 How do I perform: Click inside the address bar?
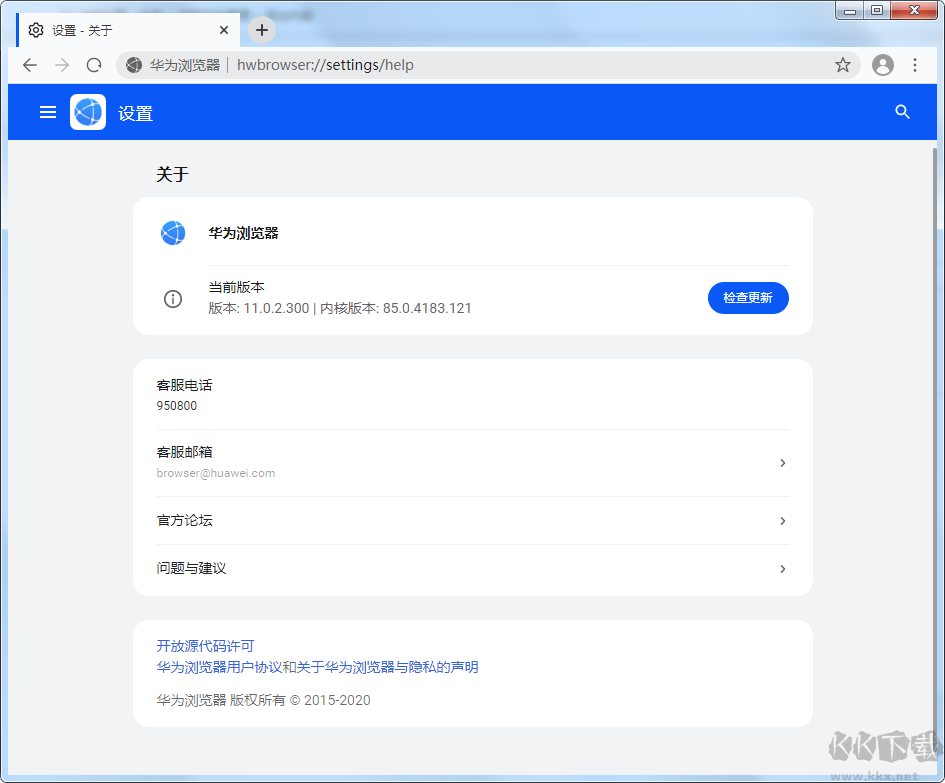[x=450, y=64]
